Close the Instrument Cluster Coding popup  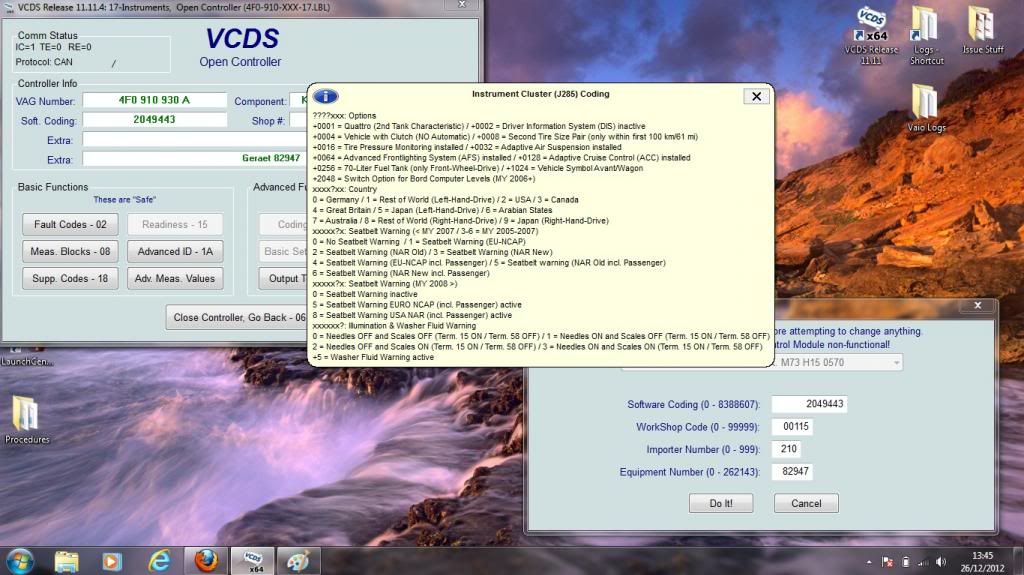tap(756, 97)
